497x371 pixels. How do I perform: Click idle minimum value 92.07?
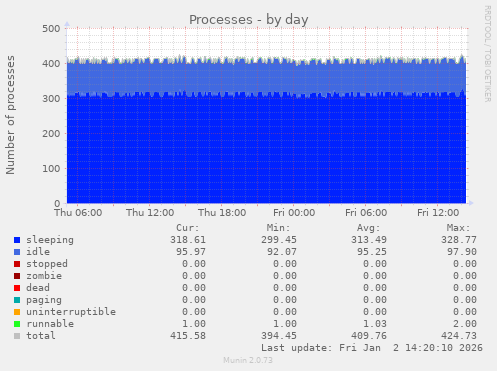pyautogui.click(x=282, y=252)
